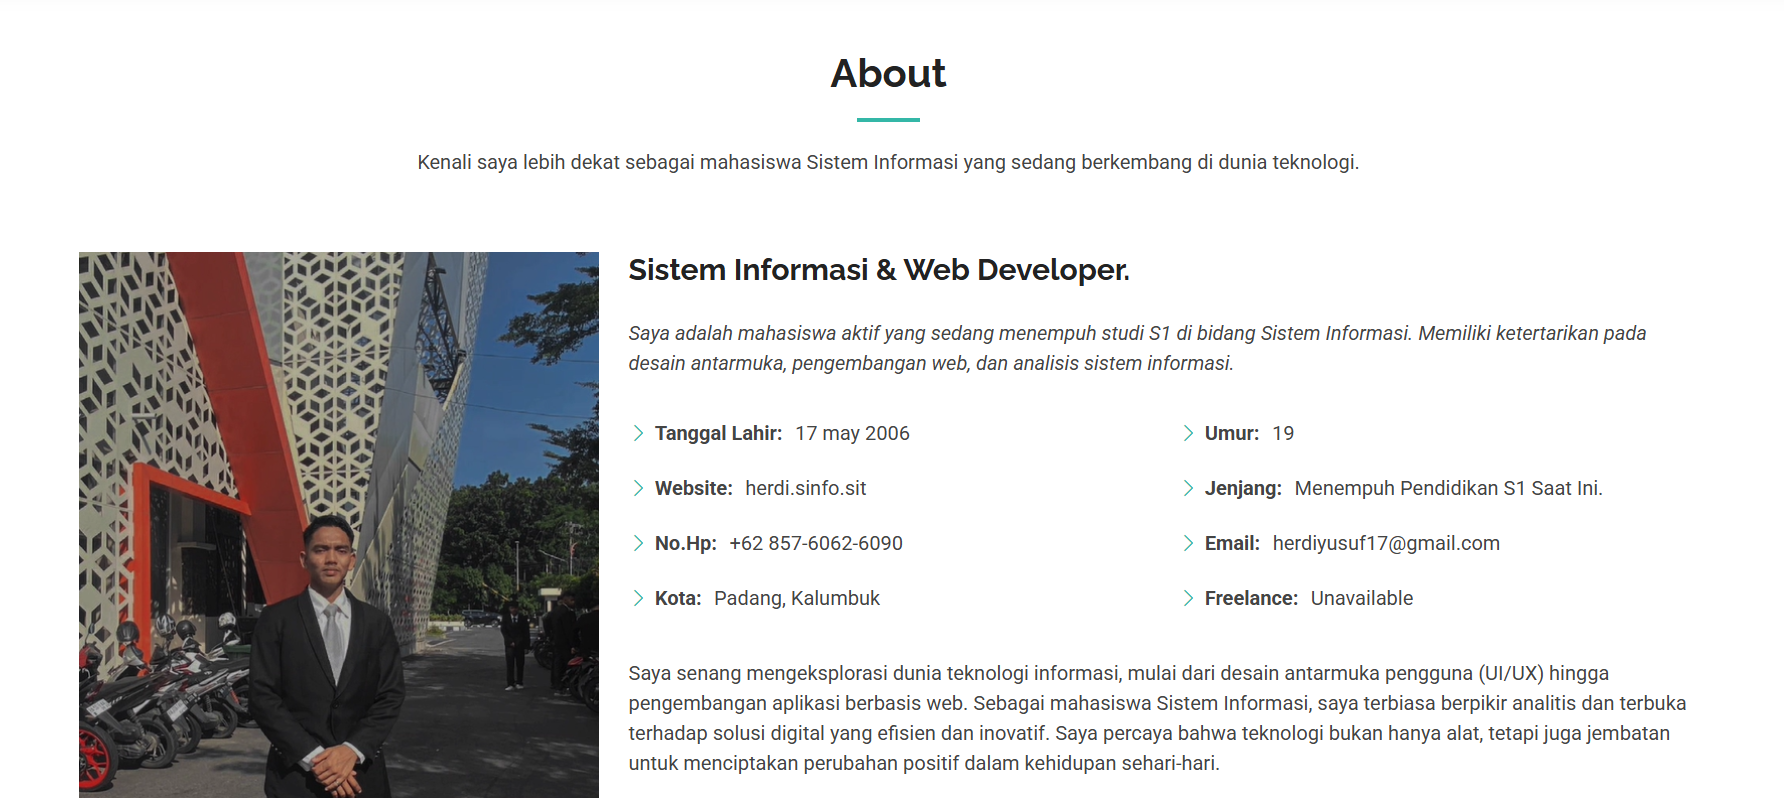Image resolution: width=1784 pixels, height=798 pixels.
Task: Click the About heading
Action: (x=888, y=73)
